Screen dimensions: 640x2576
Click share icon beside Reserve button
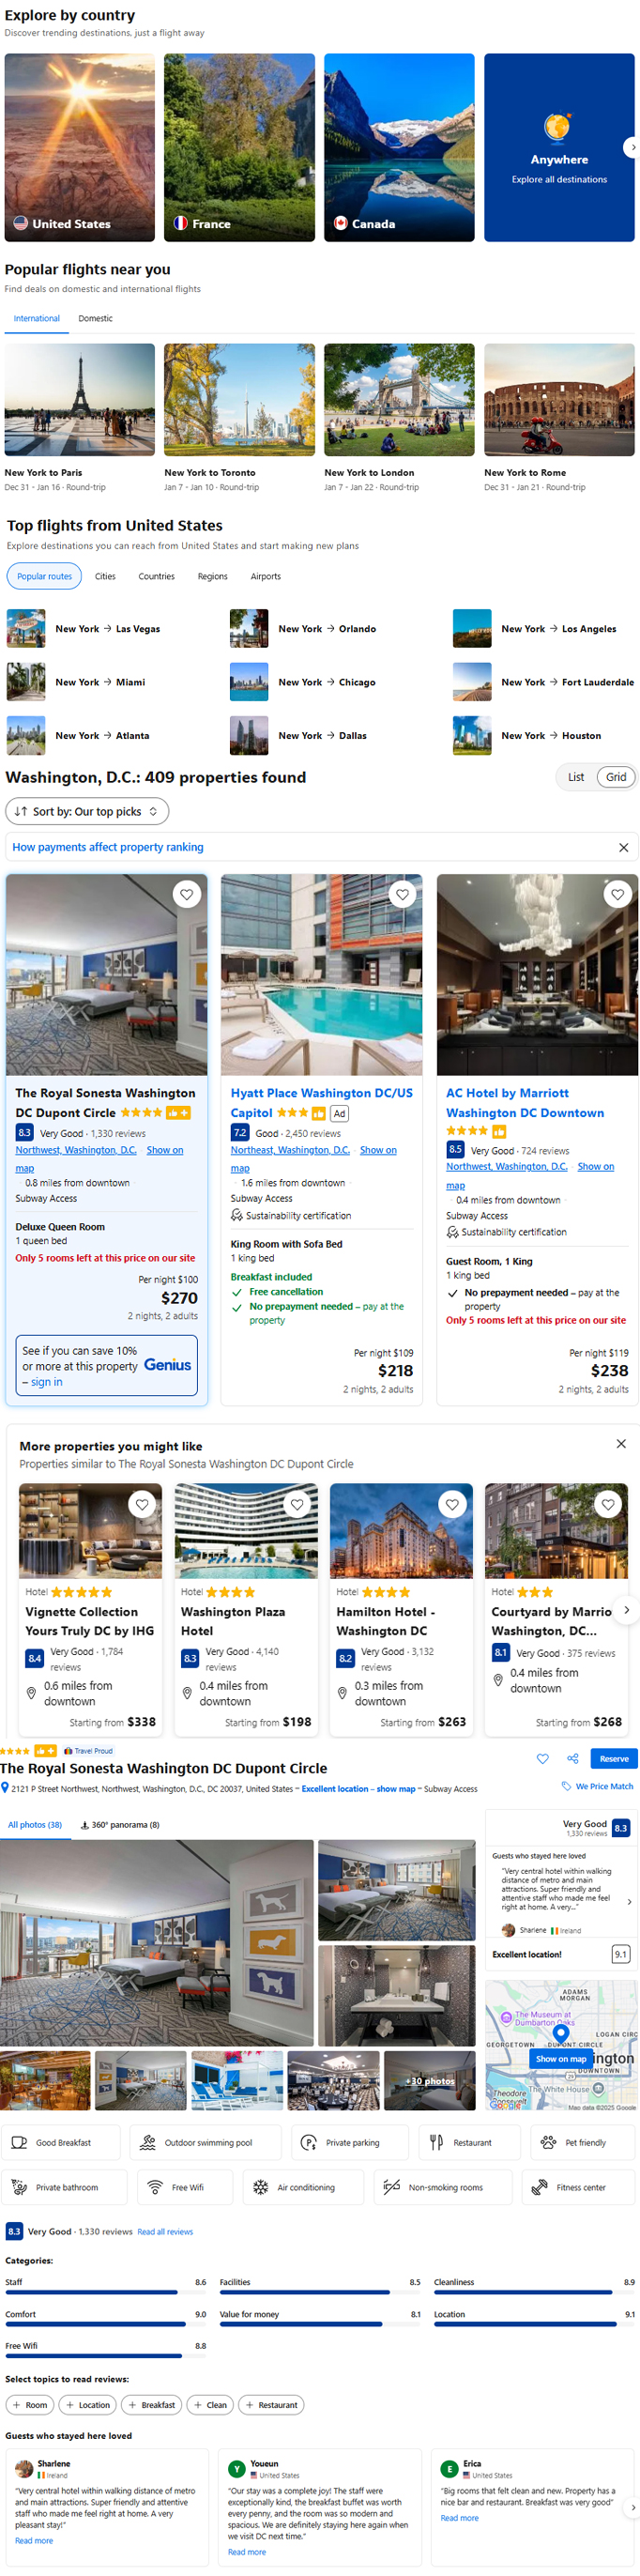tap(573, 1758)
